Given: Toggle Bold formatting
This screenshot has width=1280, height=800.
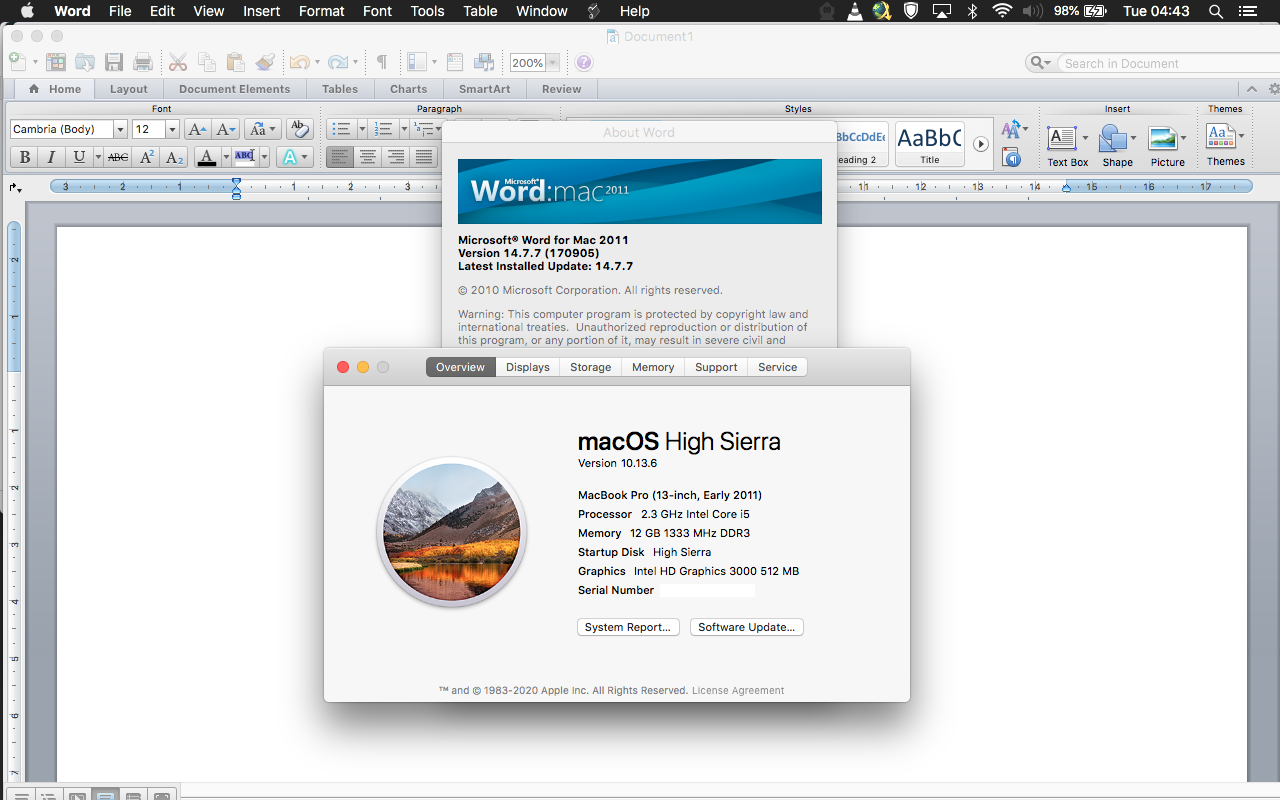Looking at the screenshot, I should pyautogui.click(x=25, y=157).
